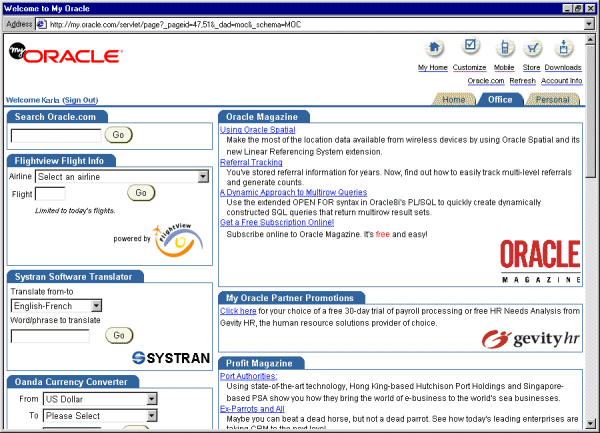Click the My Oracle Partner Promotions header
Image resolution: width=600 pixels, height=433 pixels.
(290, 298)
